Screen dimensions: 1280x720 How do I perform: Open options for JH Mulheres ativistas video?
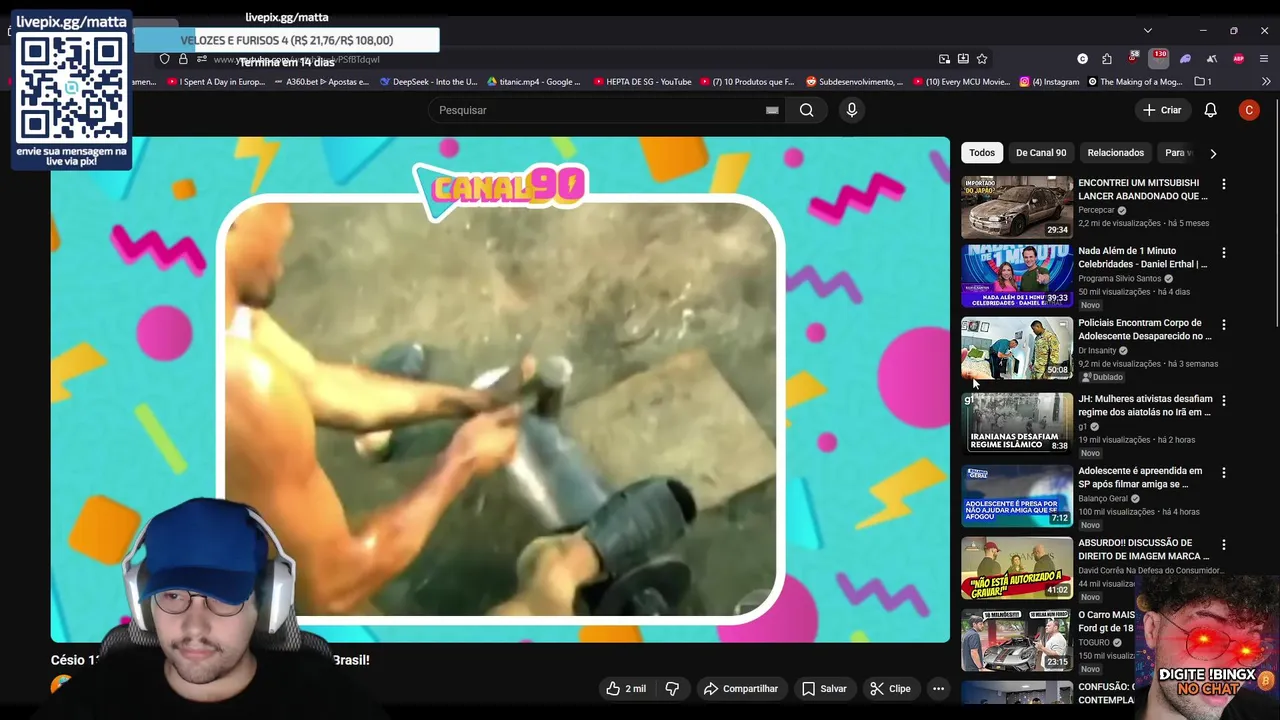point(1223,400)
